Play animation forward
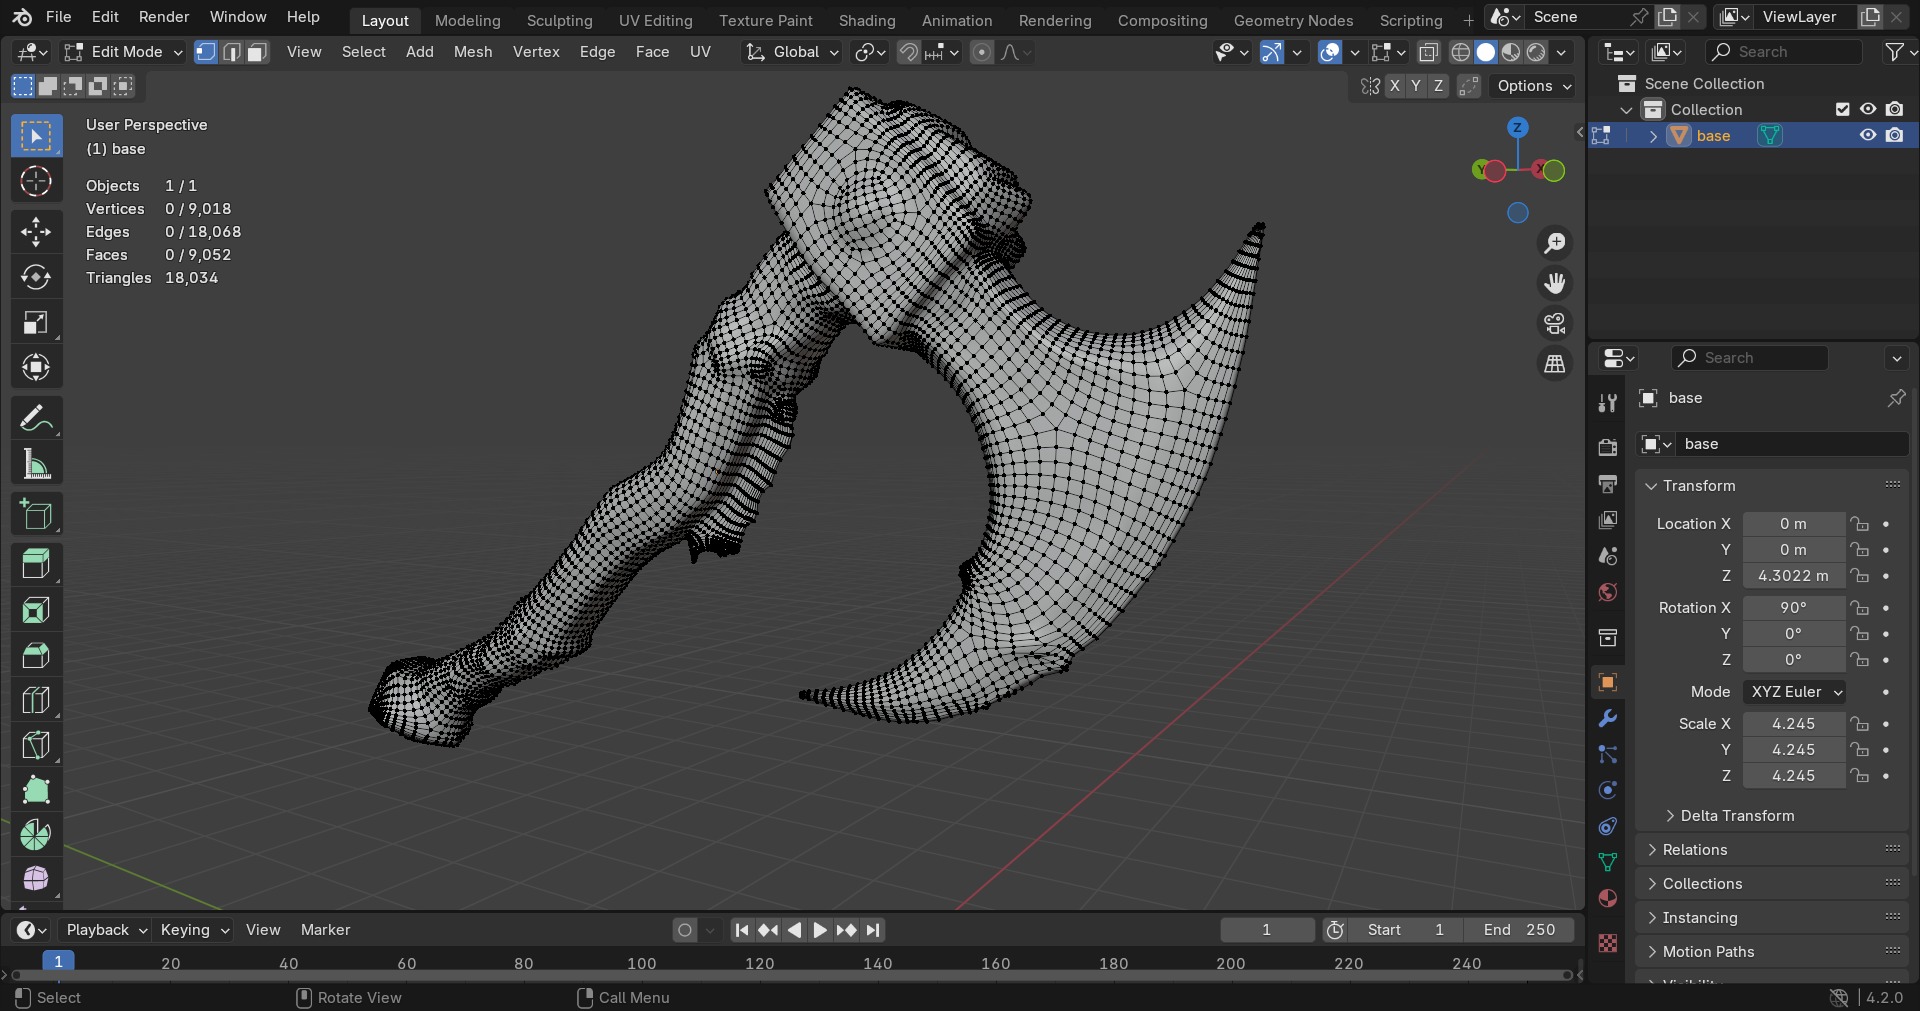 820,930
